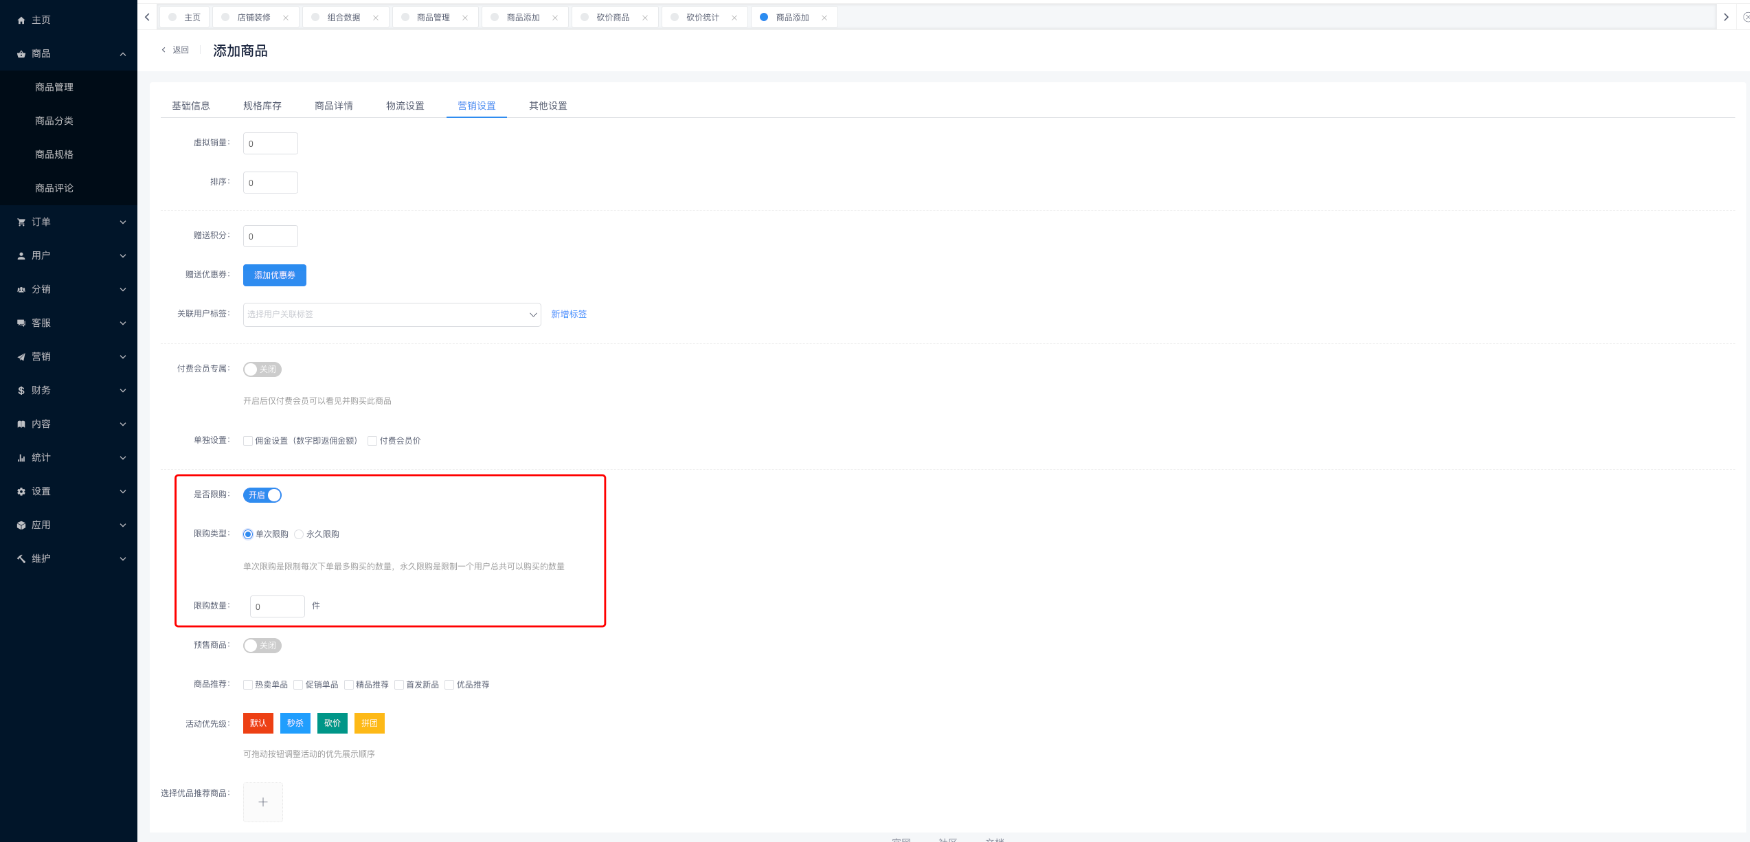Enable the 付费会员专属 toggle
This screenshot has height=842, width=1750.
pyautogui.click(x=262, y=369)
